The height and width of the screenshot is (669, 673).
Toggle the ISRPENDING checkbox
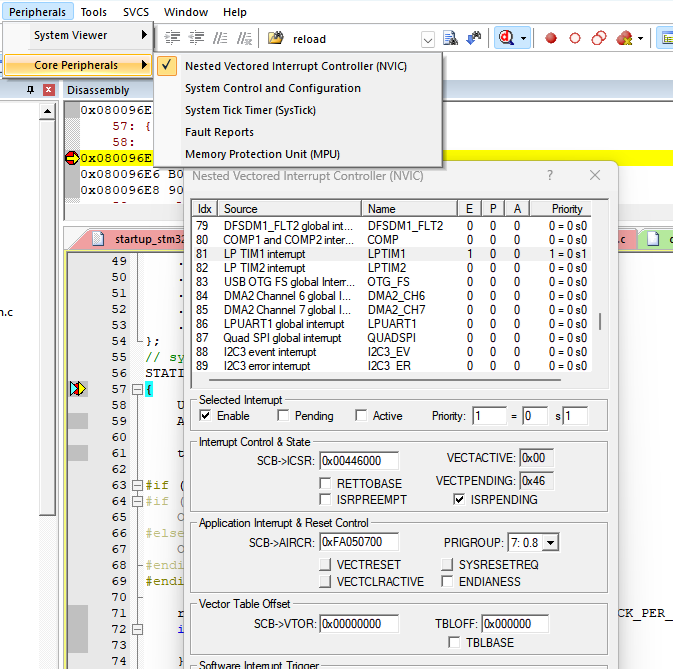point(459,499)
